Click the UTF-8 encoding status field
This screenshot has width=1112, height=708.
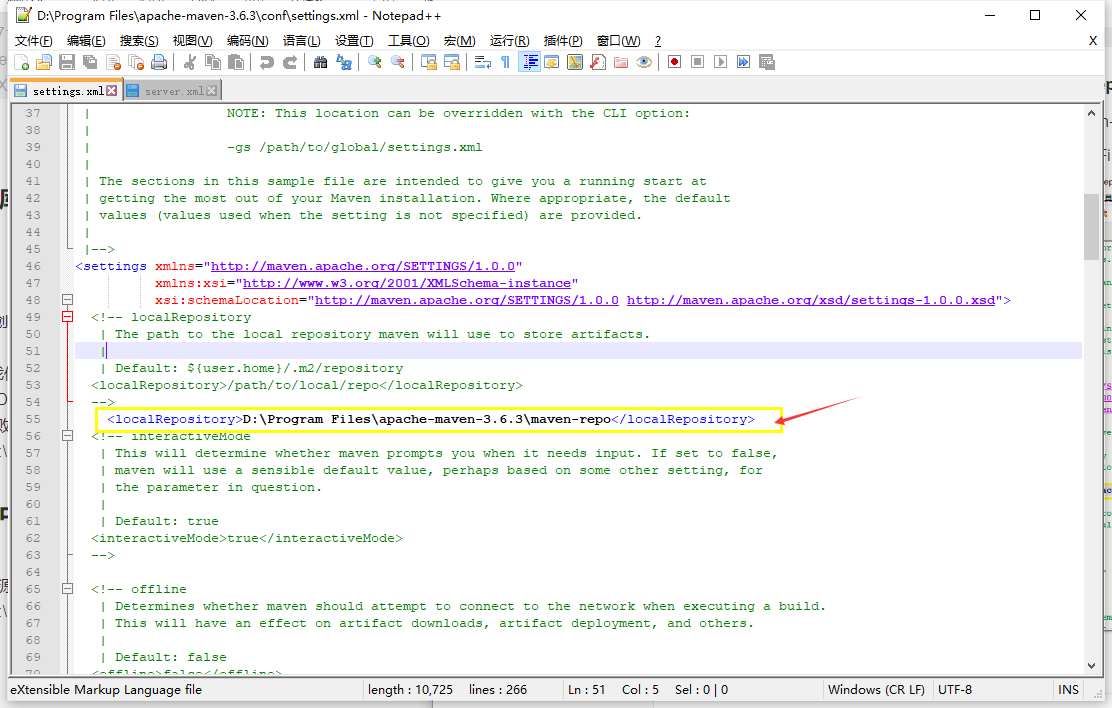[955, 690]
